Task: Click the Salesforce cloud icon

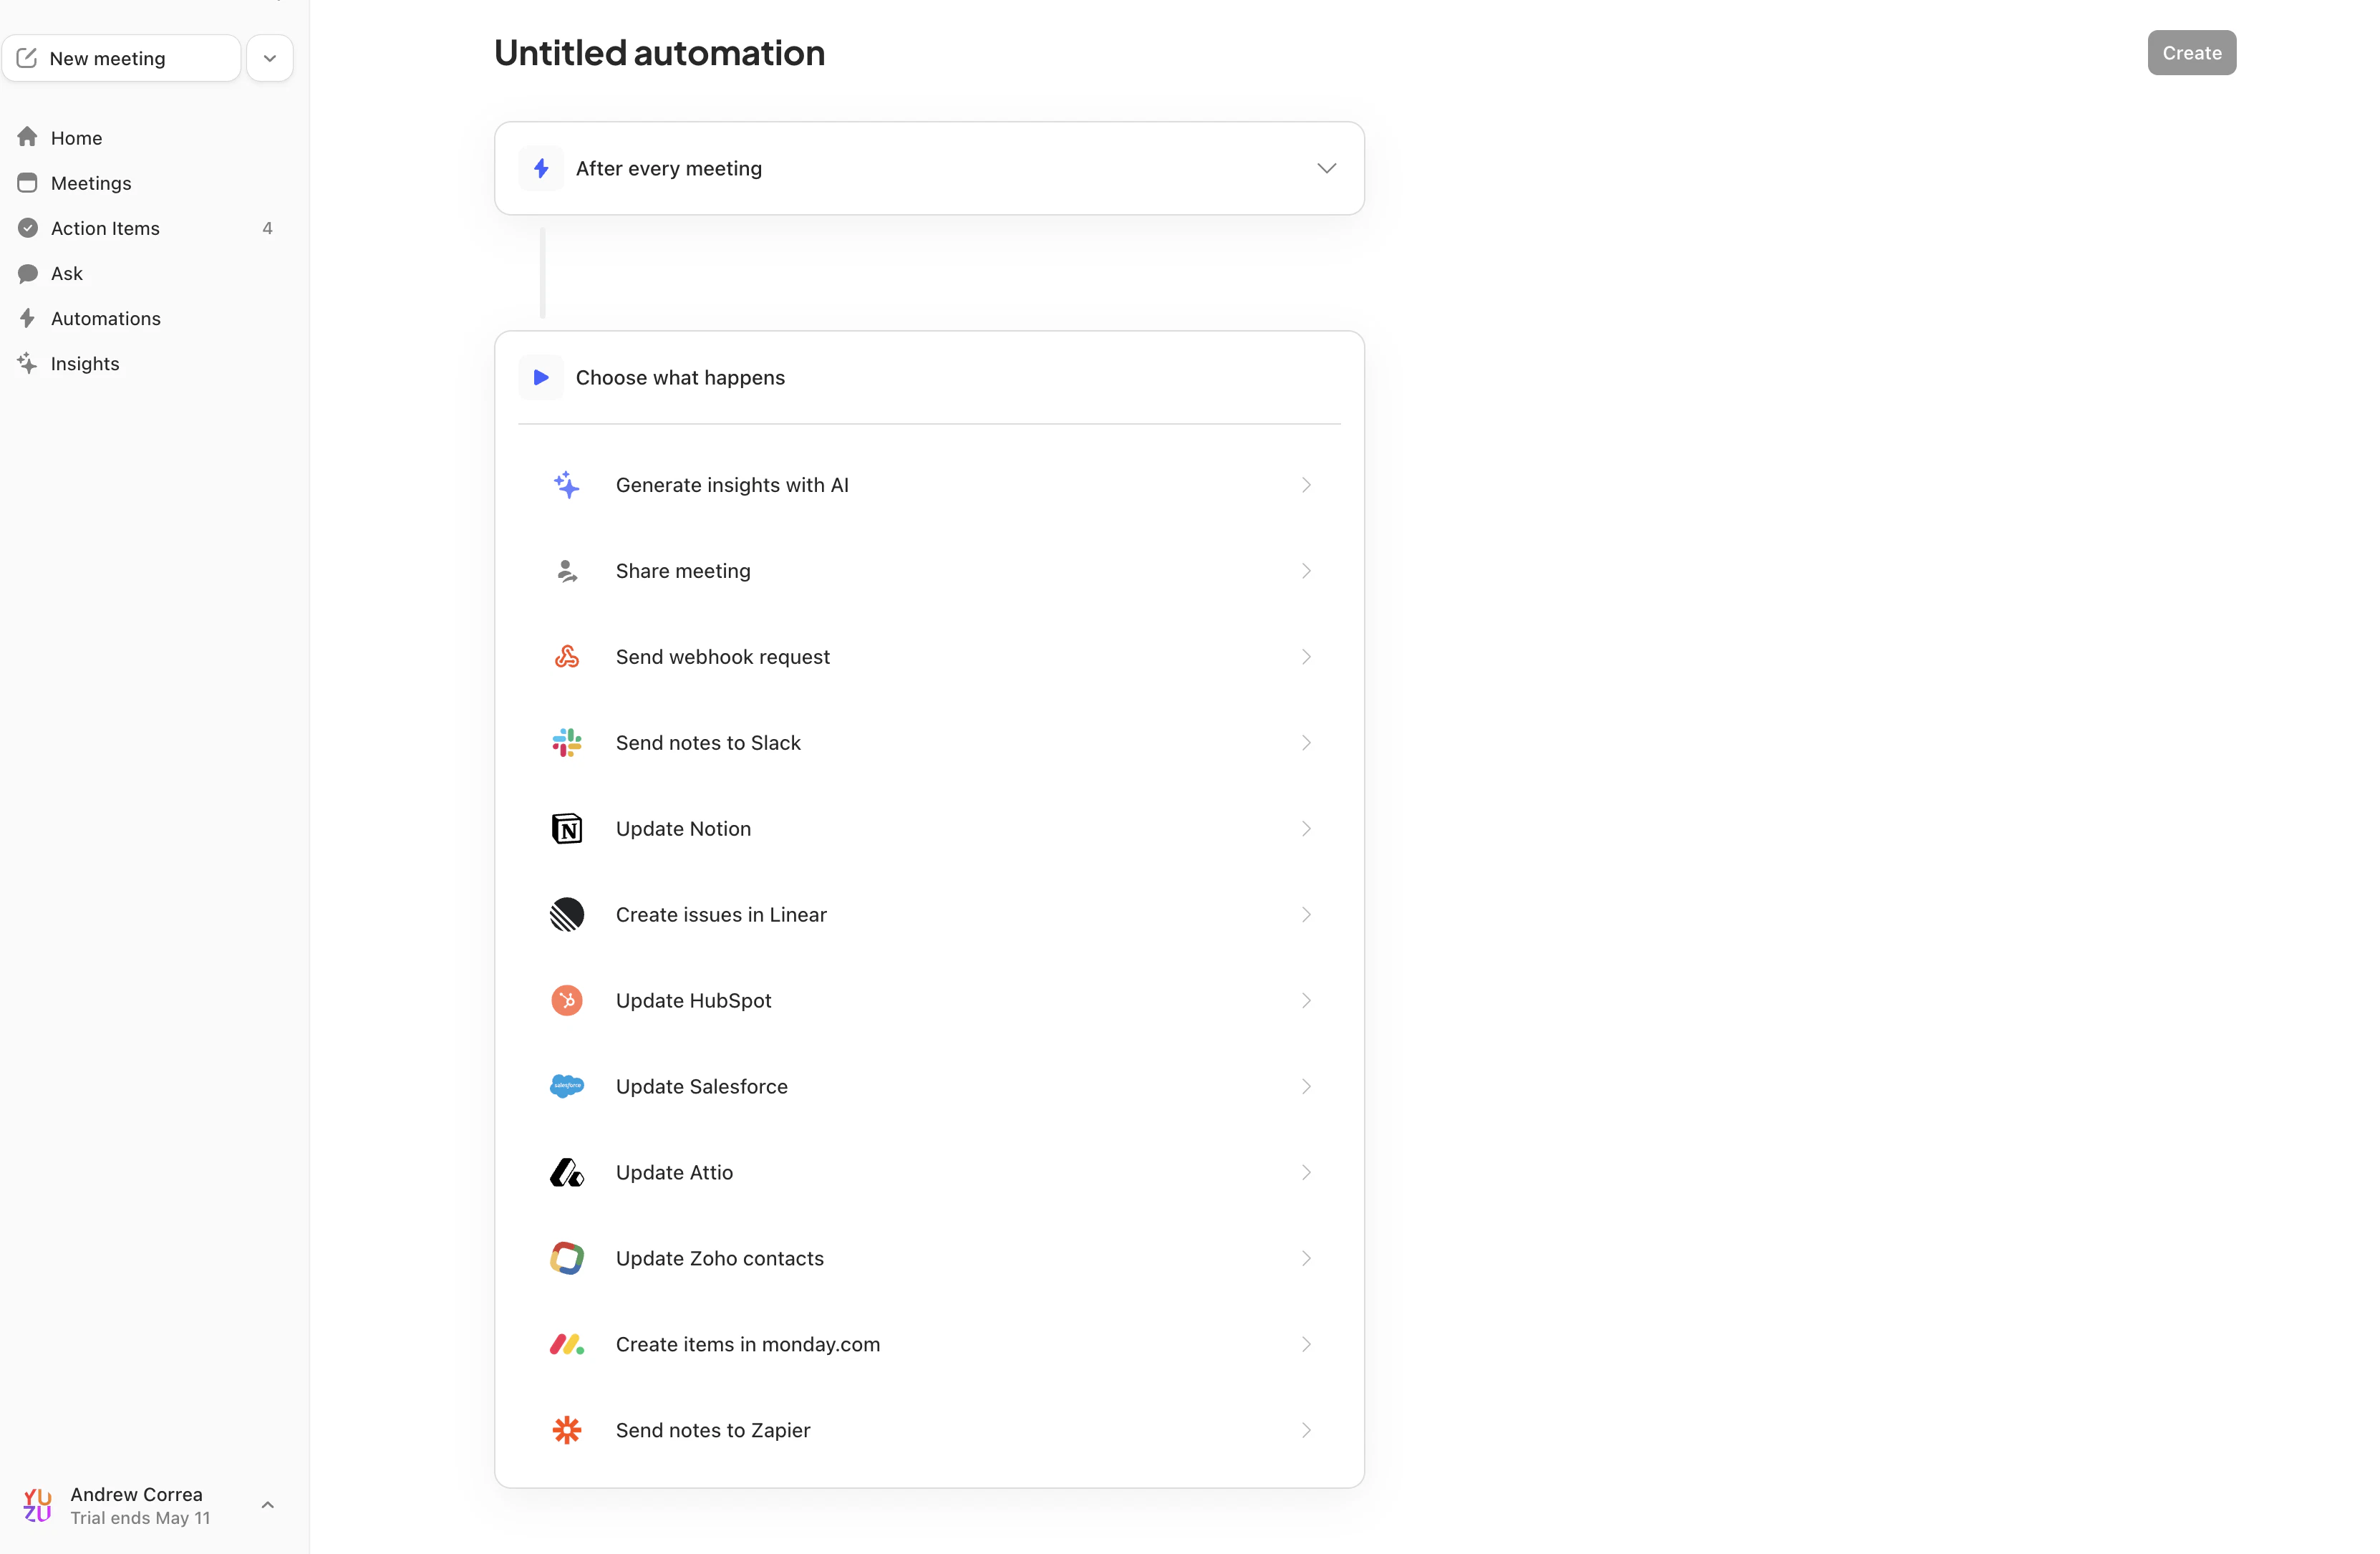Action: [x=566, y=1086]
